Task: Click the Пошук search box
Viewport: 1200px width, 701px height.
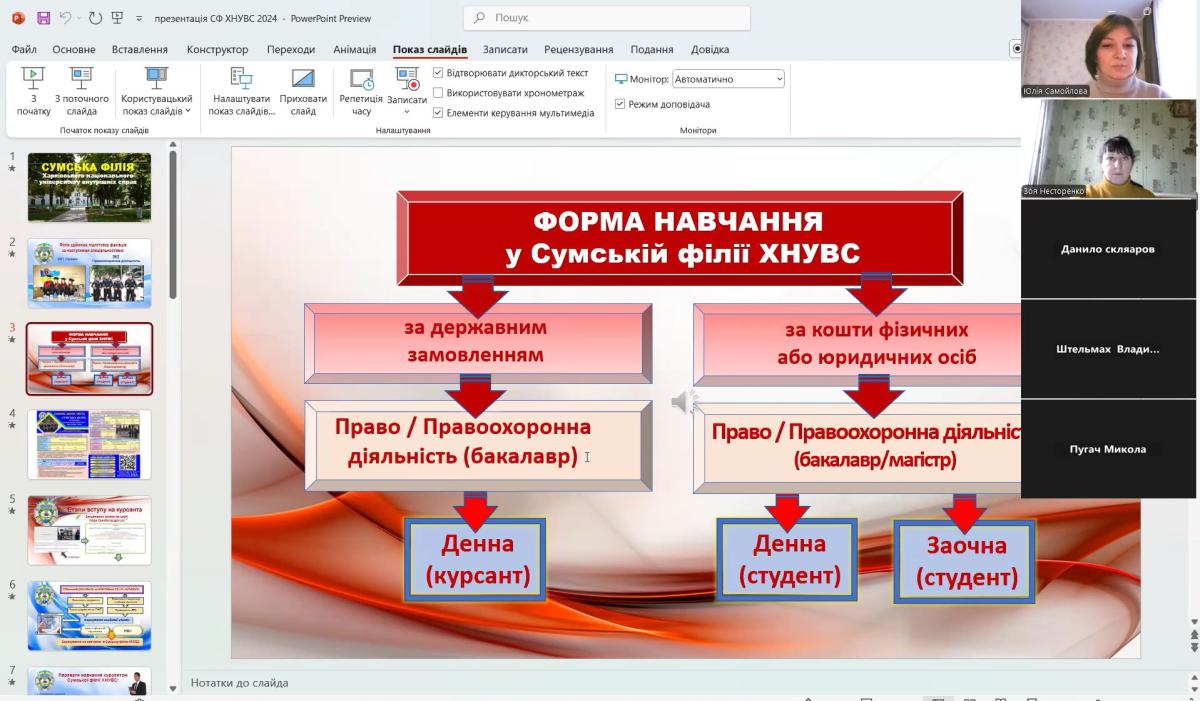Action: [607, 18]
